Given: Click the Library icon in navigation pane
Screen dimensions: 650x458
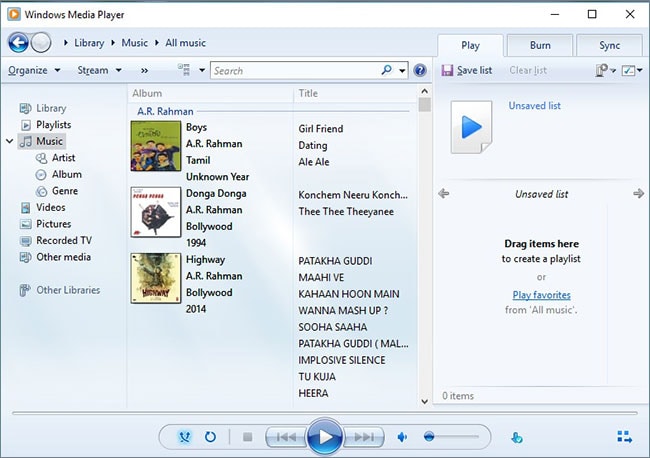Looking at the screenshot, I should point(25,108).
